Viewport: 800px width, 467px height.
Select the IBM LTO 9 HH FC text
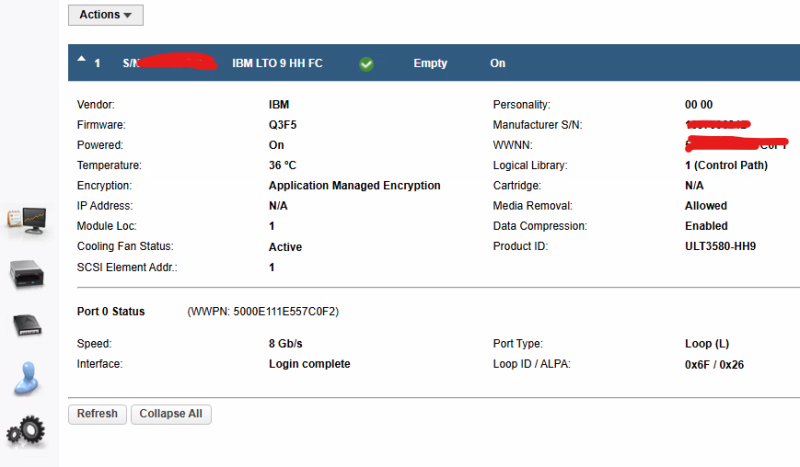pyautogui.click(x=277, y=63)
